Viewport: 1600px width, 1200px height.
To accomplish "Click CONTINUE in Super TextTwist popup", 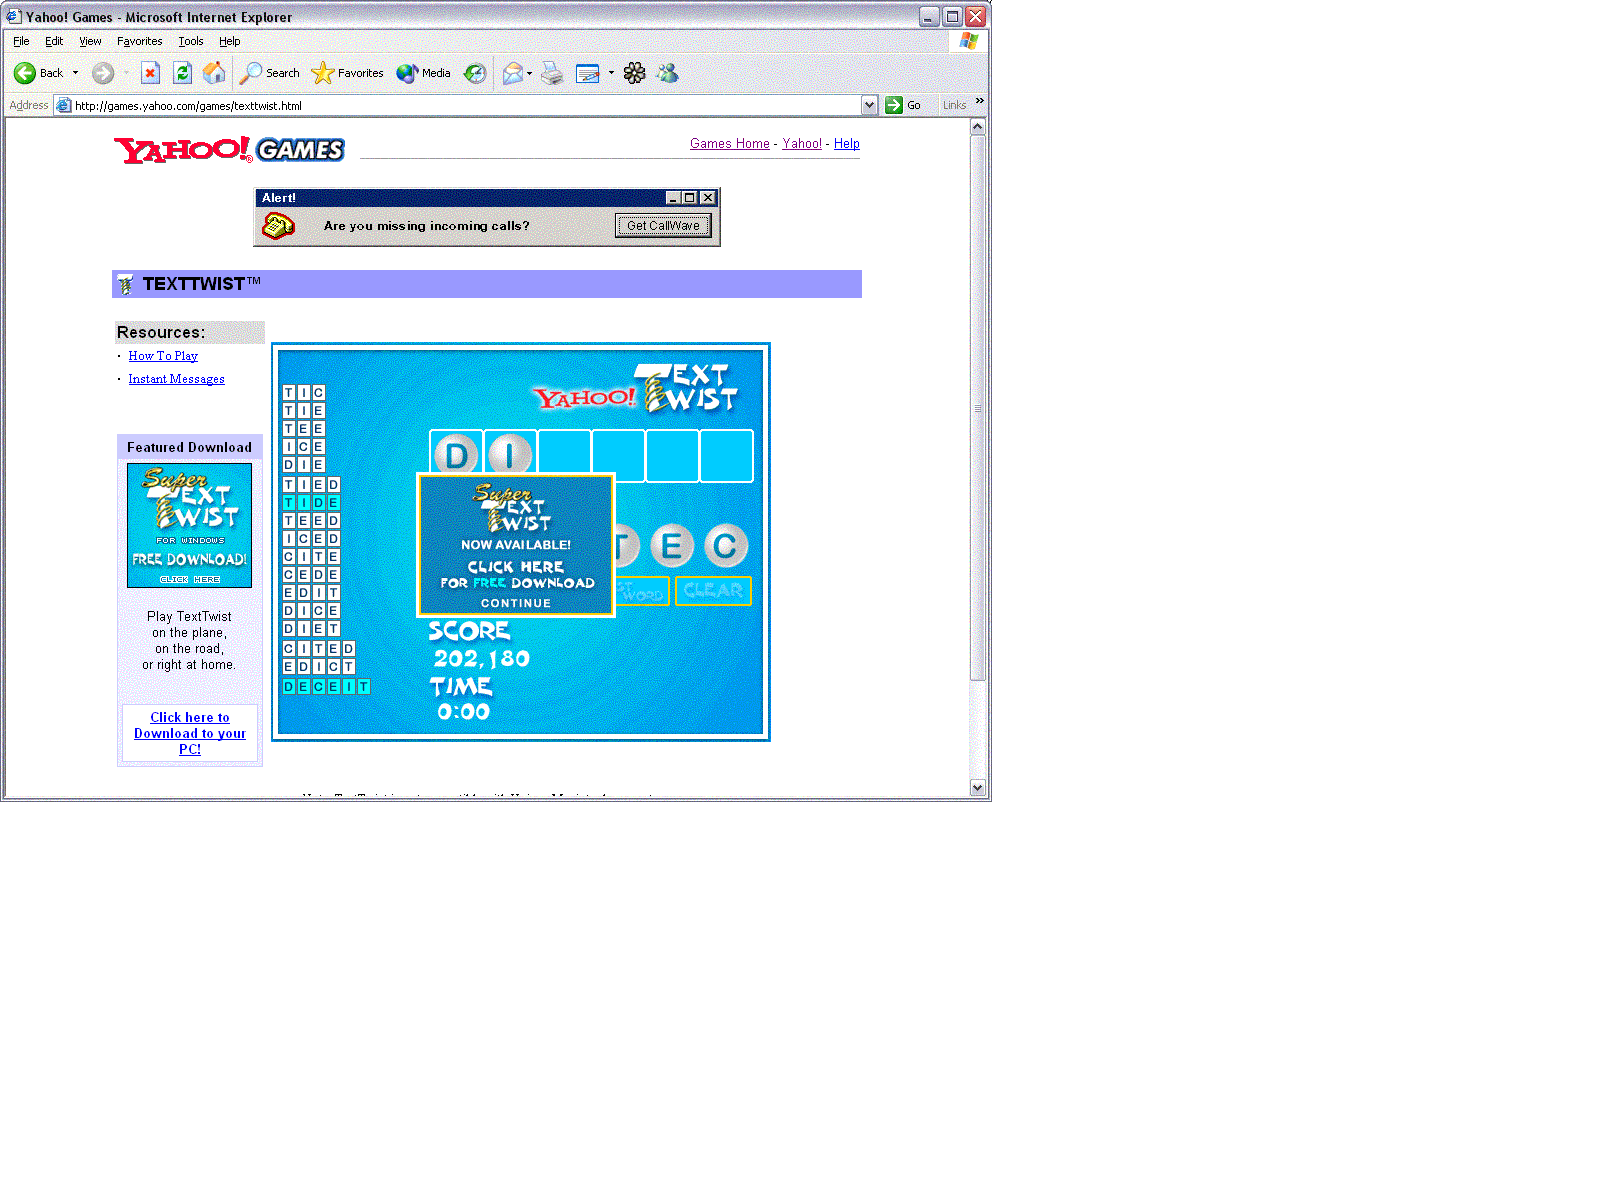I will coord(516,603).
